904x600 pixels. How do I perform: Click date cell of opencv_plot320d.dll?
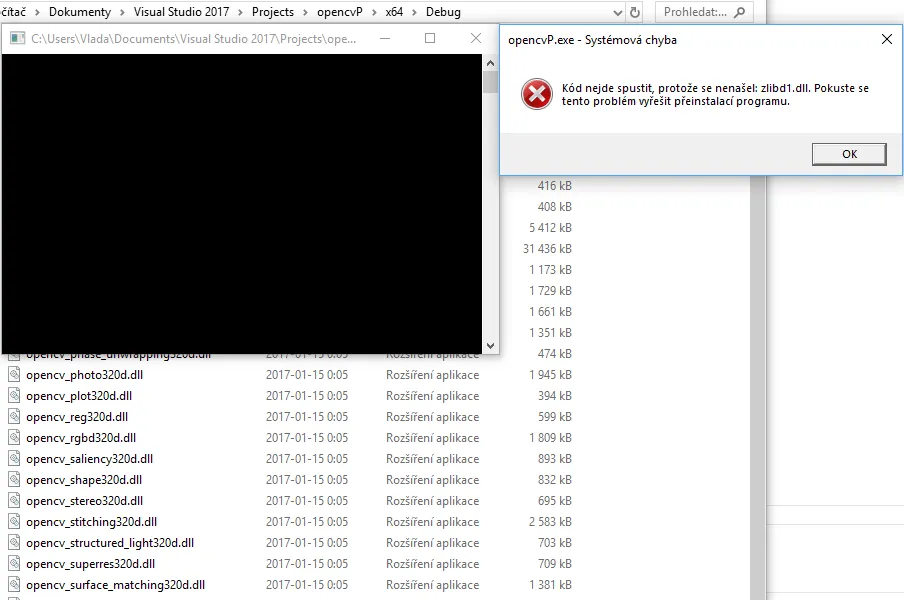pyautogui.click(x=307, y=396)
